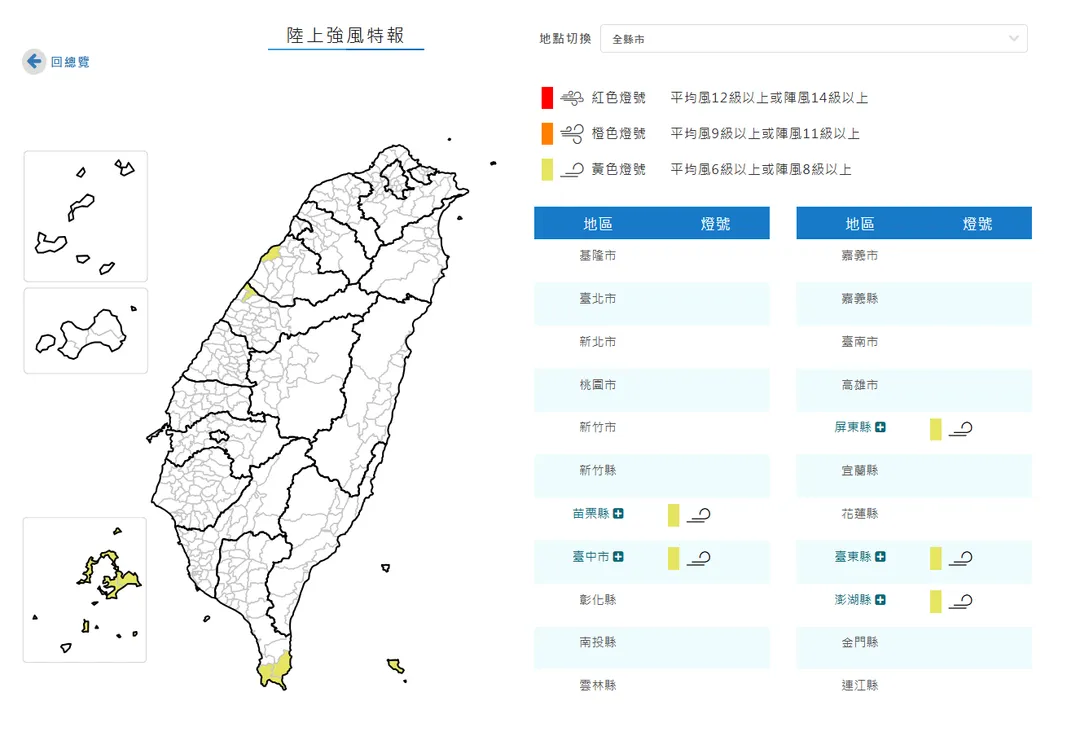Click the 雲林縣 row text

pos(598,685)
